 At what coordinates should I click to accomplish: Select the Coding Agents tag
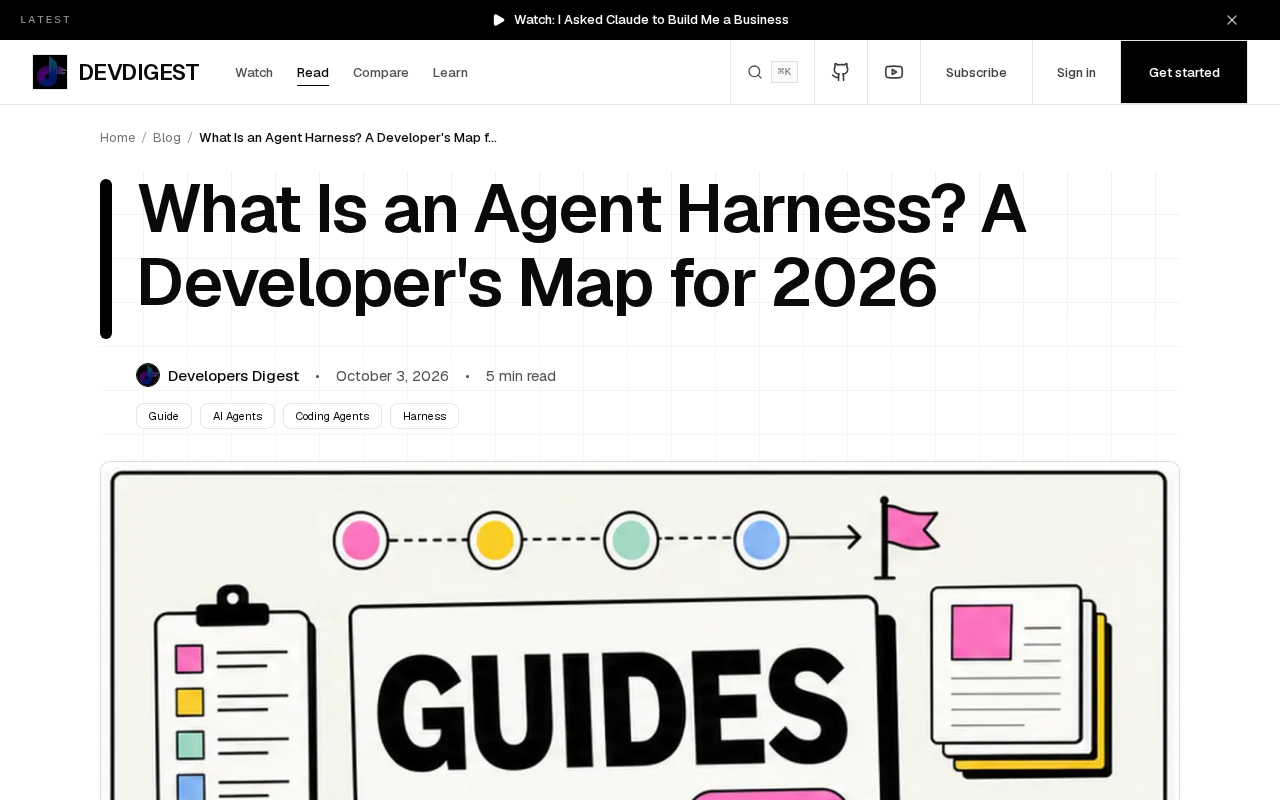click(x=332, y=416)
